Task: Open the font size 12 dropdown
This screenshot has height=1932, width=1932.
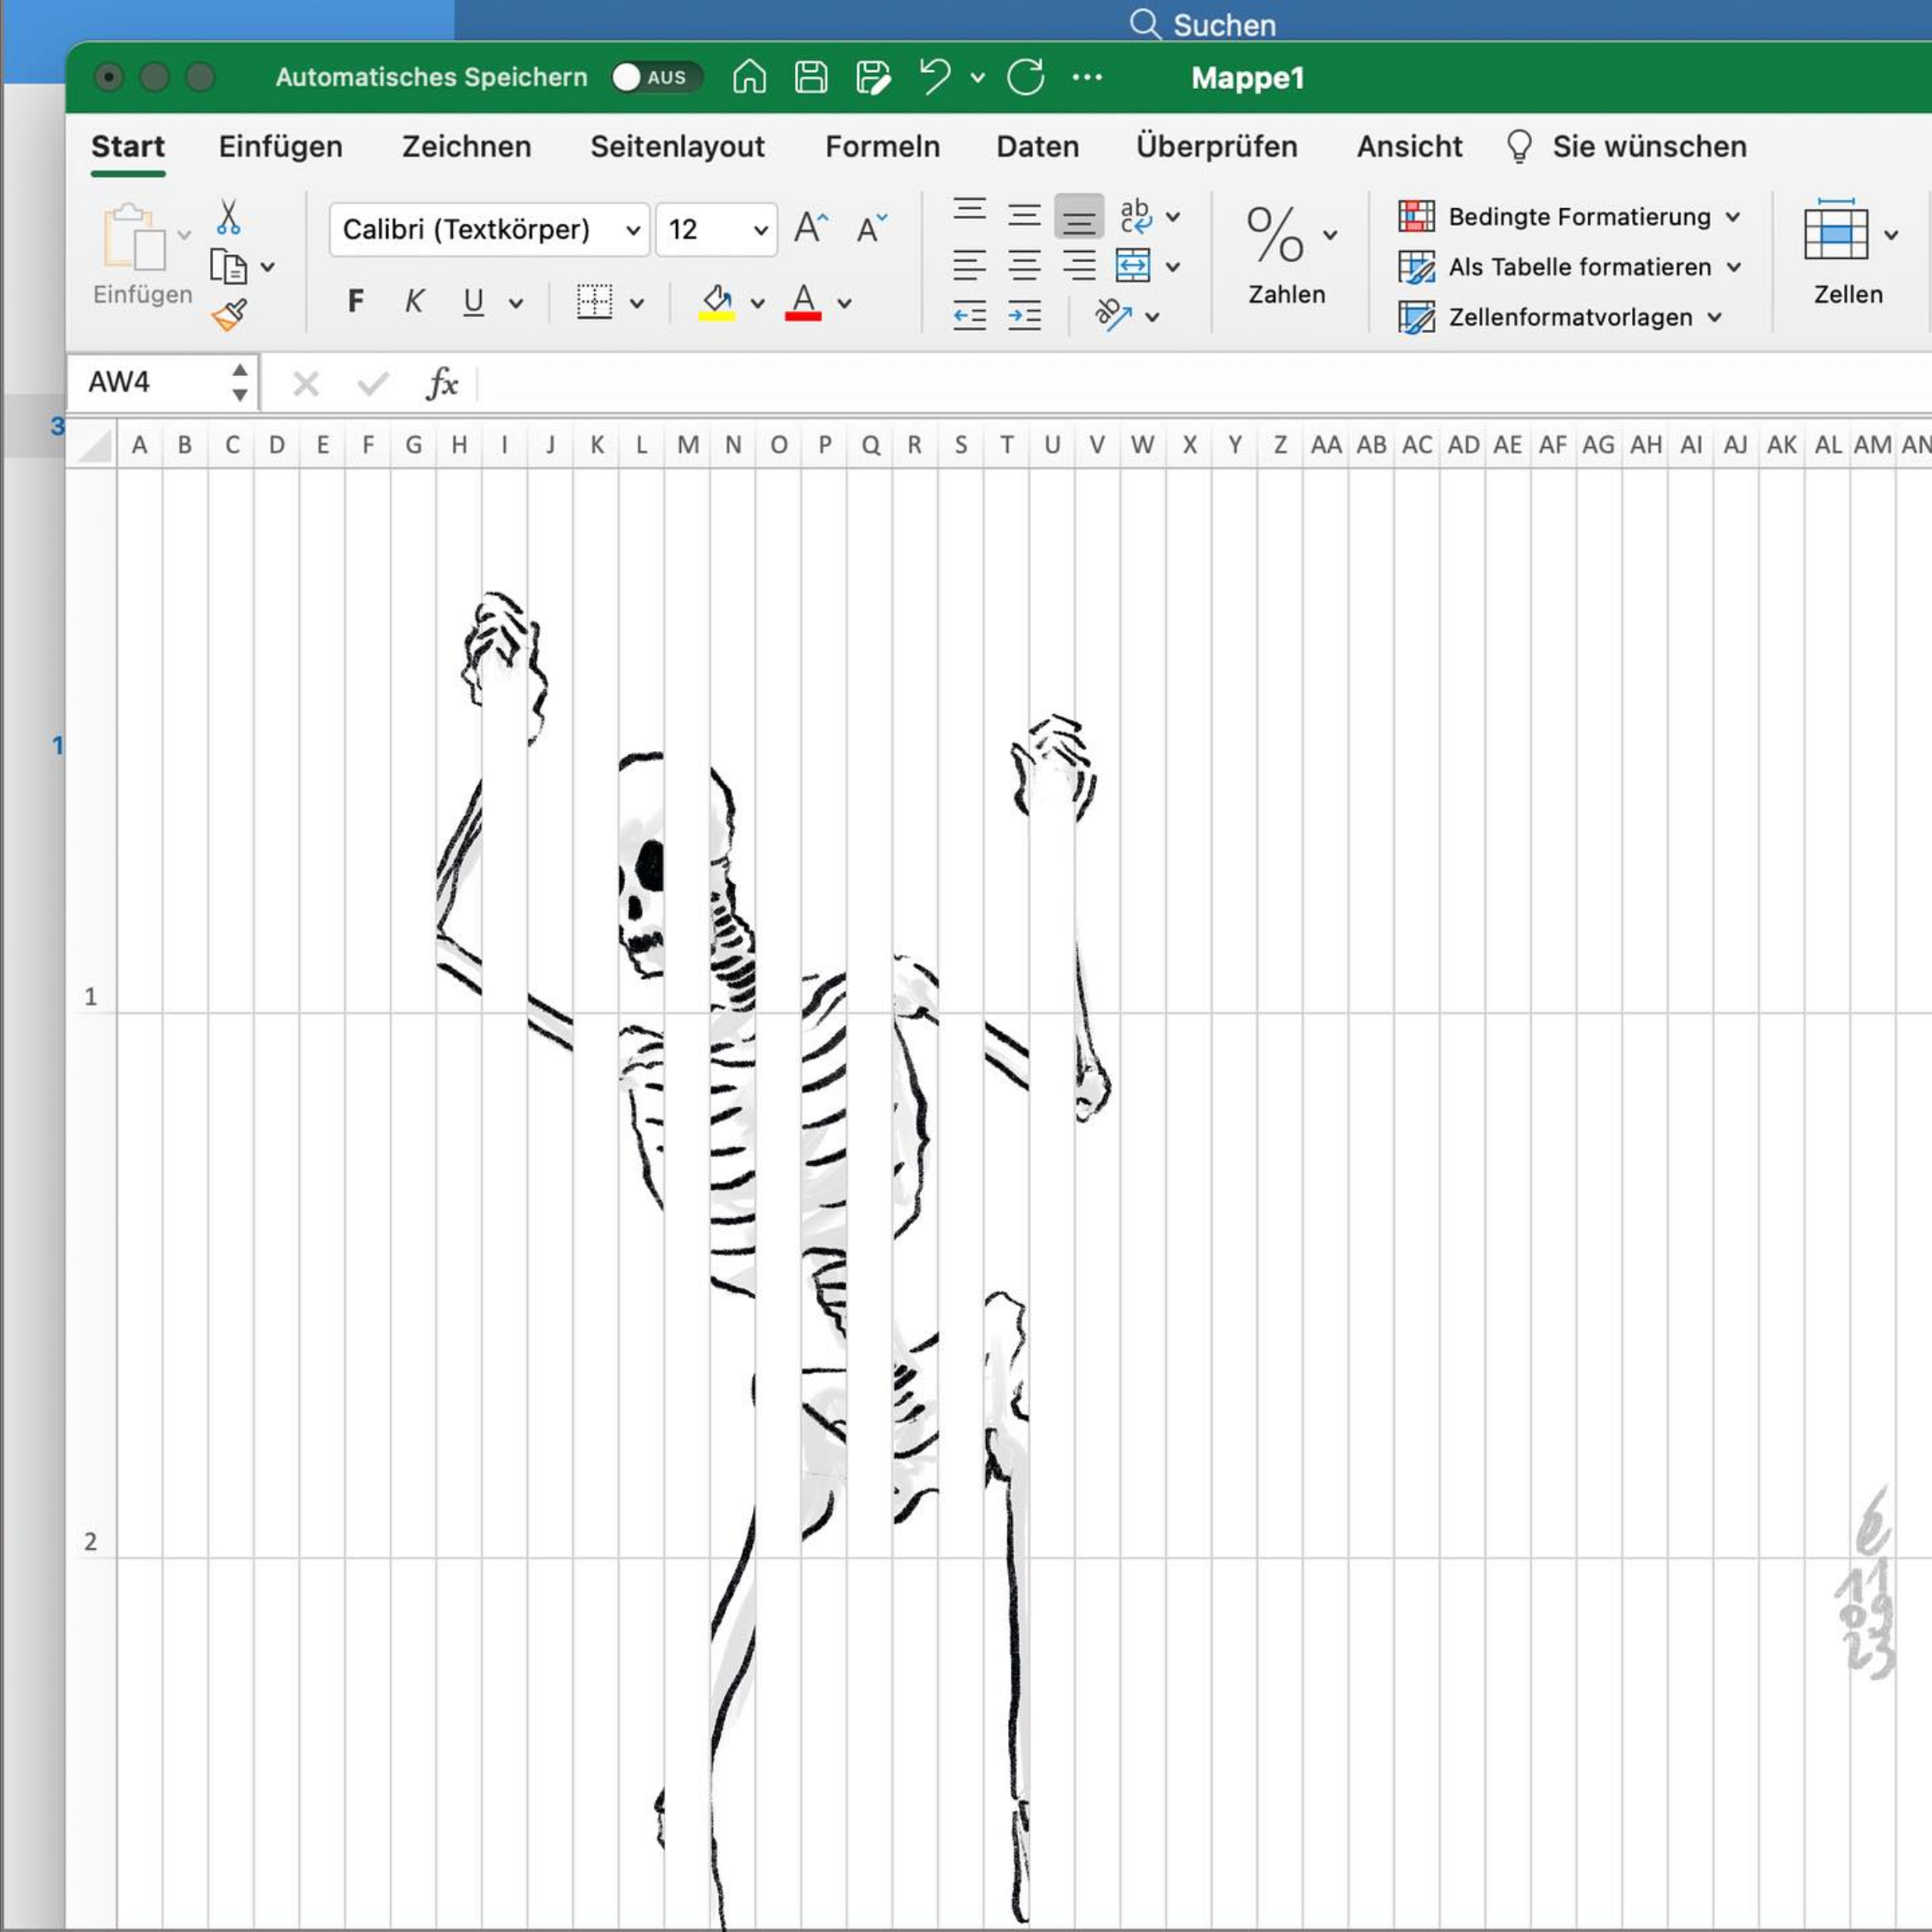Action: click(x=717, y=230)
